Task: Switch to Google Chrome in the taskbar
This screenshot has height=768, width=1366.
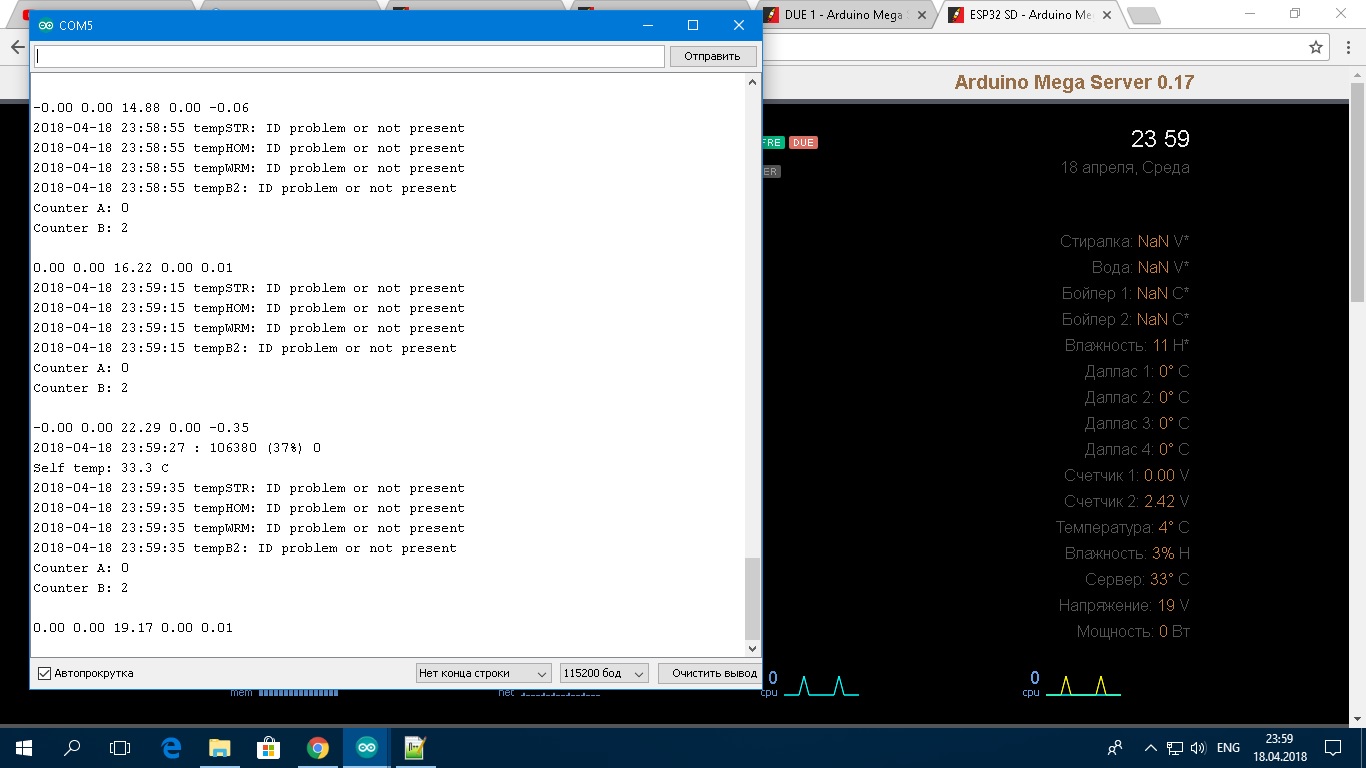Action: tap(317, 748)
